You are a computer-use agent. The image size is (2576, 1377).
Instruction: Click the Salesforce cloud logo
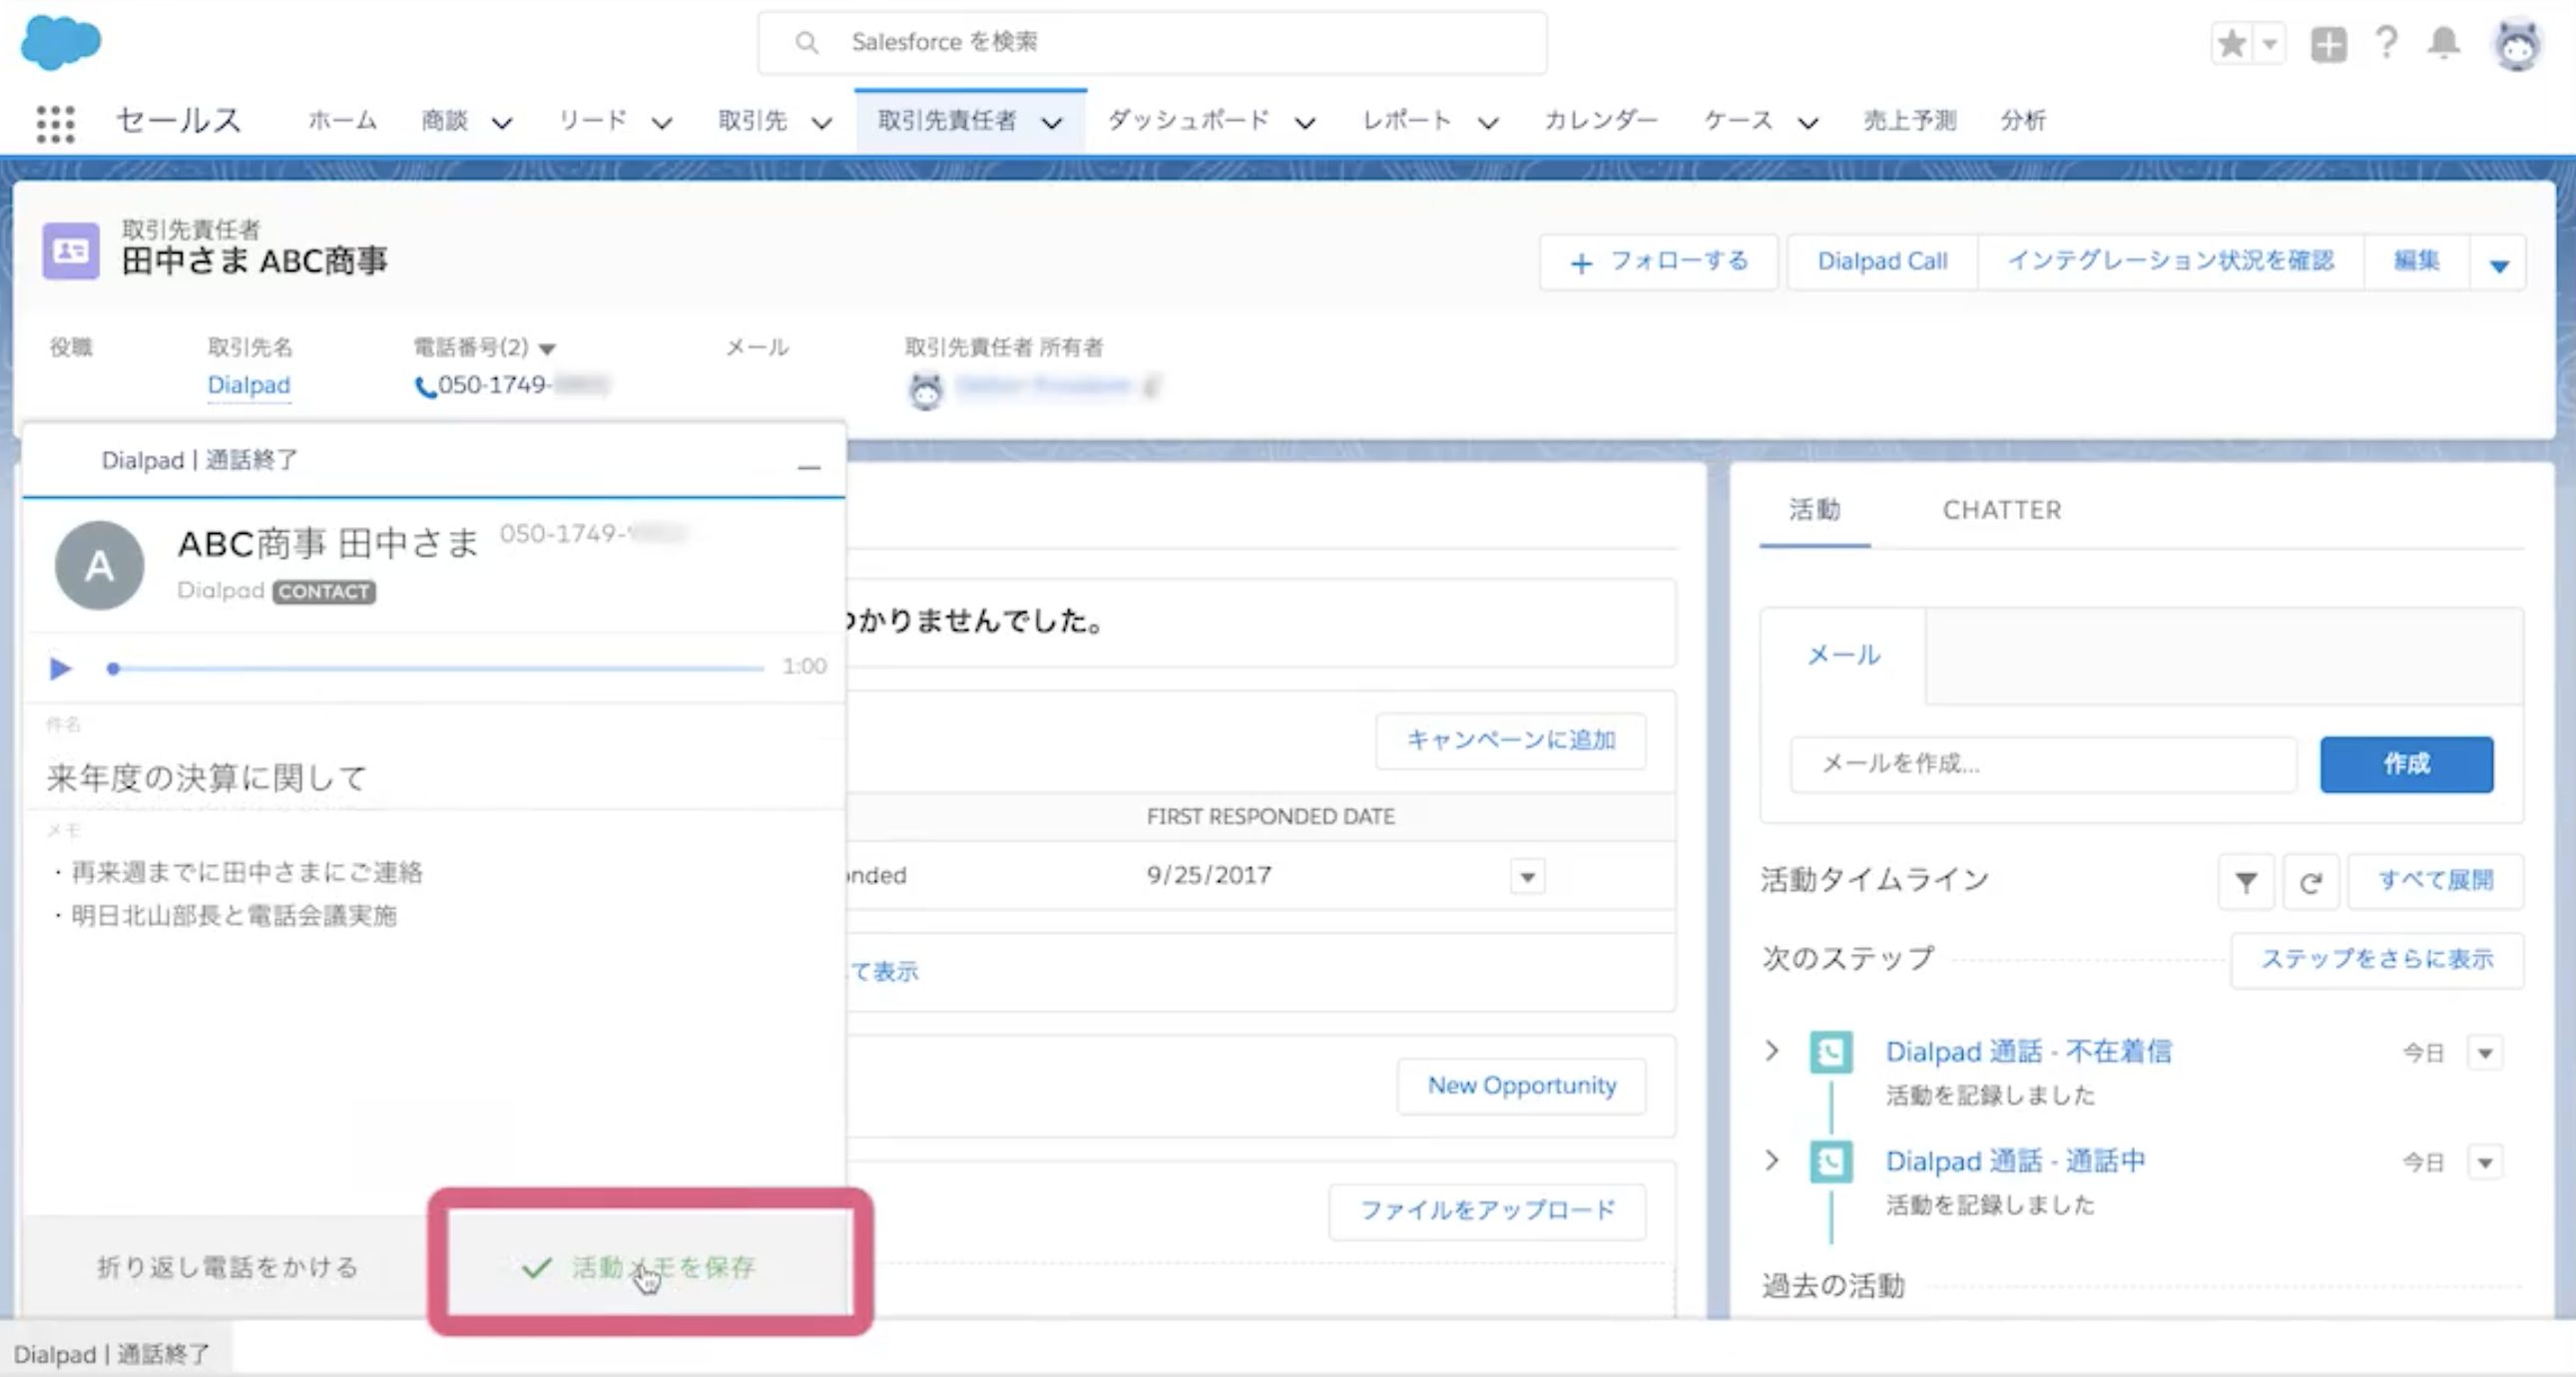61,43
